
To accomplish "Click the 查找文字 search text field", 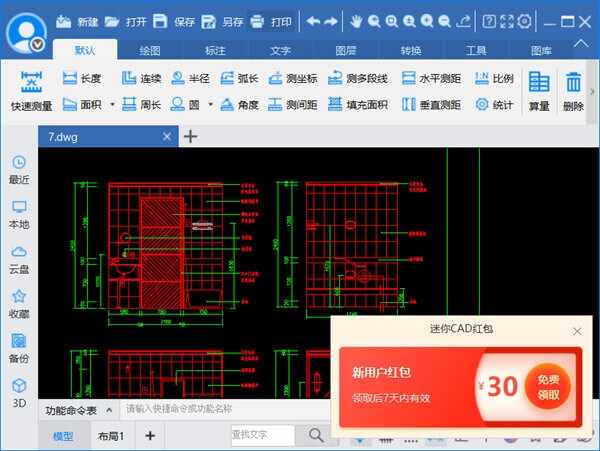I will pos(262,435).
